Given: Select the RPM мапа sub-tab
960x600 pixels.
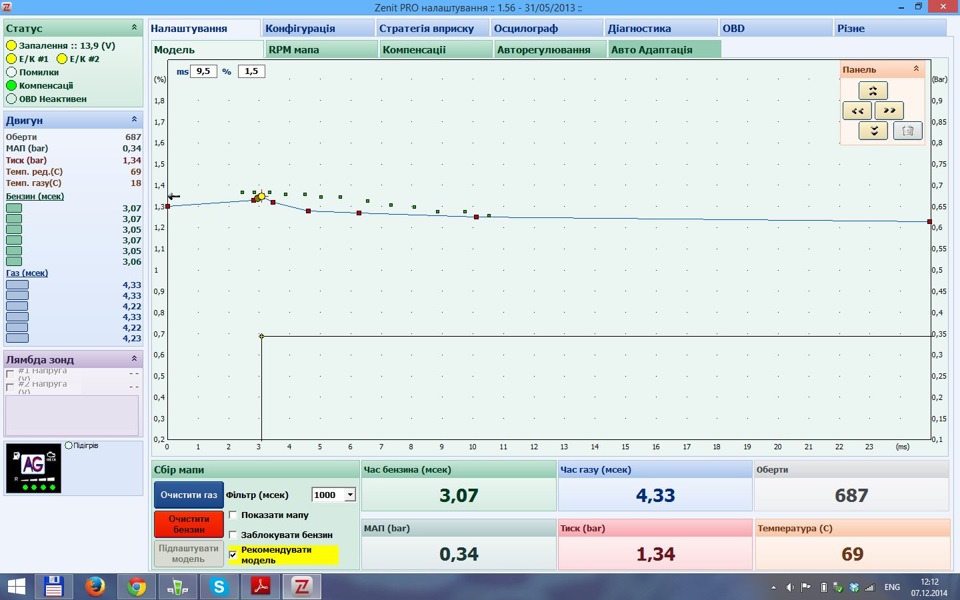Looking at the screenshot, I should (x=321, y=50).
